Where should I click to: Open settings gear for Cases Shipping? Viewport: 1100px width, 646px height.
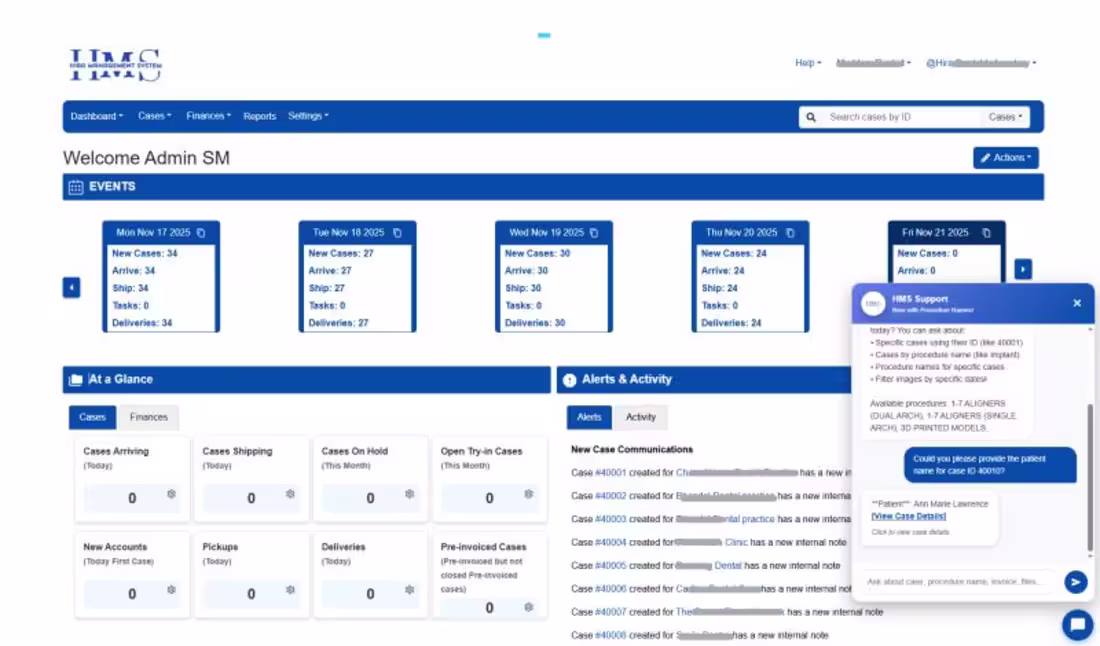[290, 494]
